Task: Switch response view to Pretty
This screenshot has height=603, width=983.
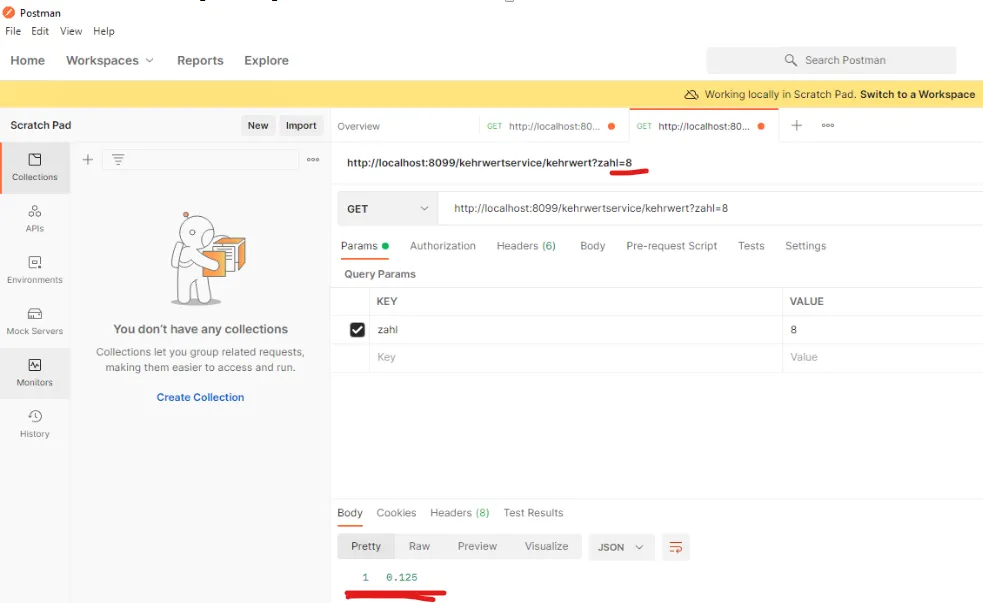Action: [366, 547]
